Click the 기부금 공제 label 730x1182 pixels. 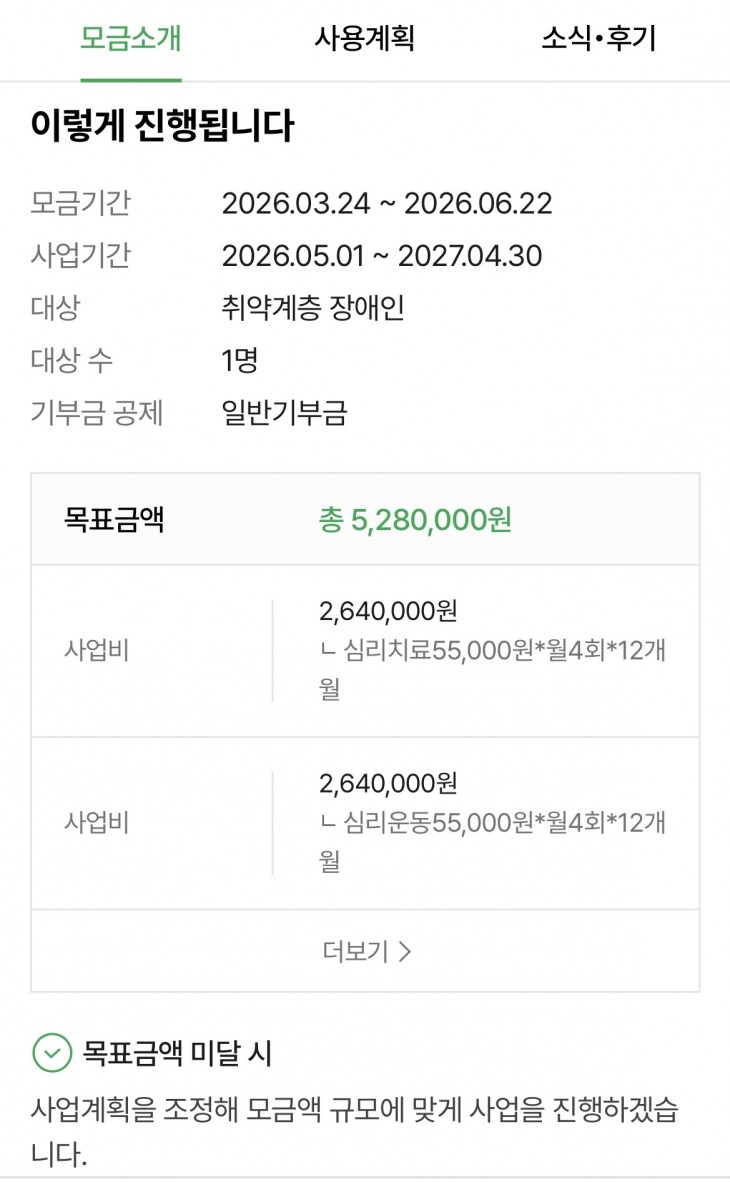[x=96, y=412]
